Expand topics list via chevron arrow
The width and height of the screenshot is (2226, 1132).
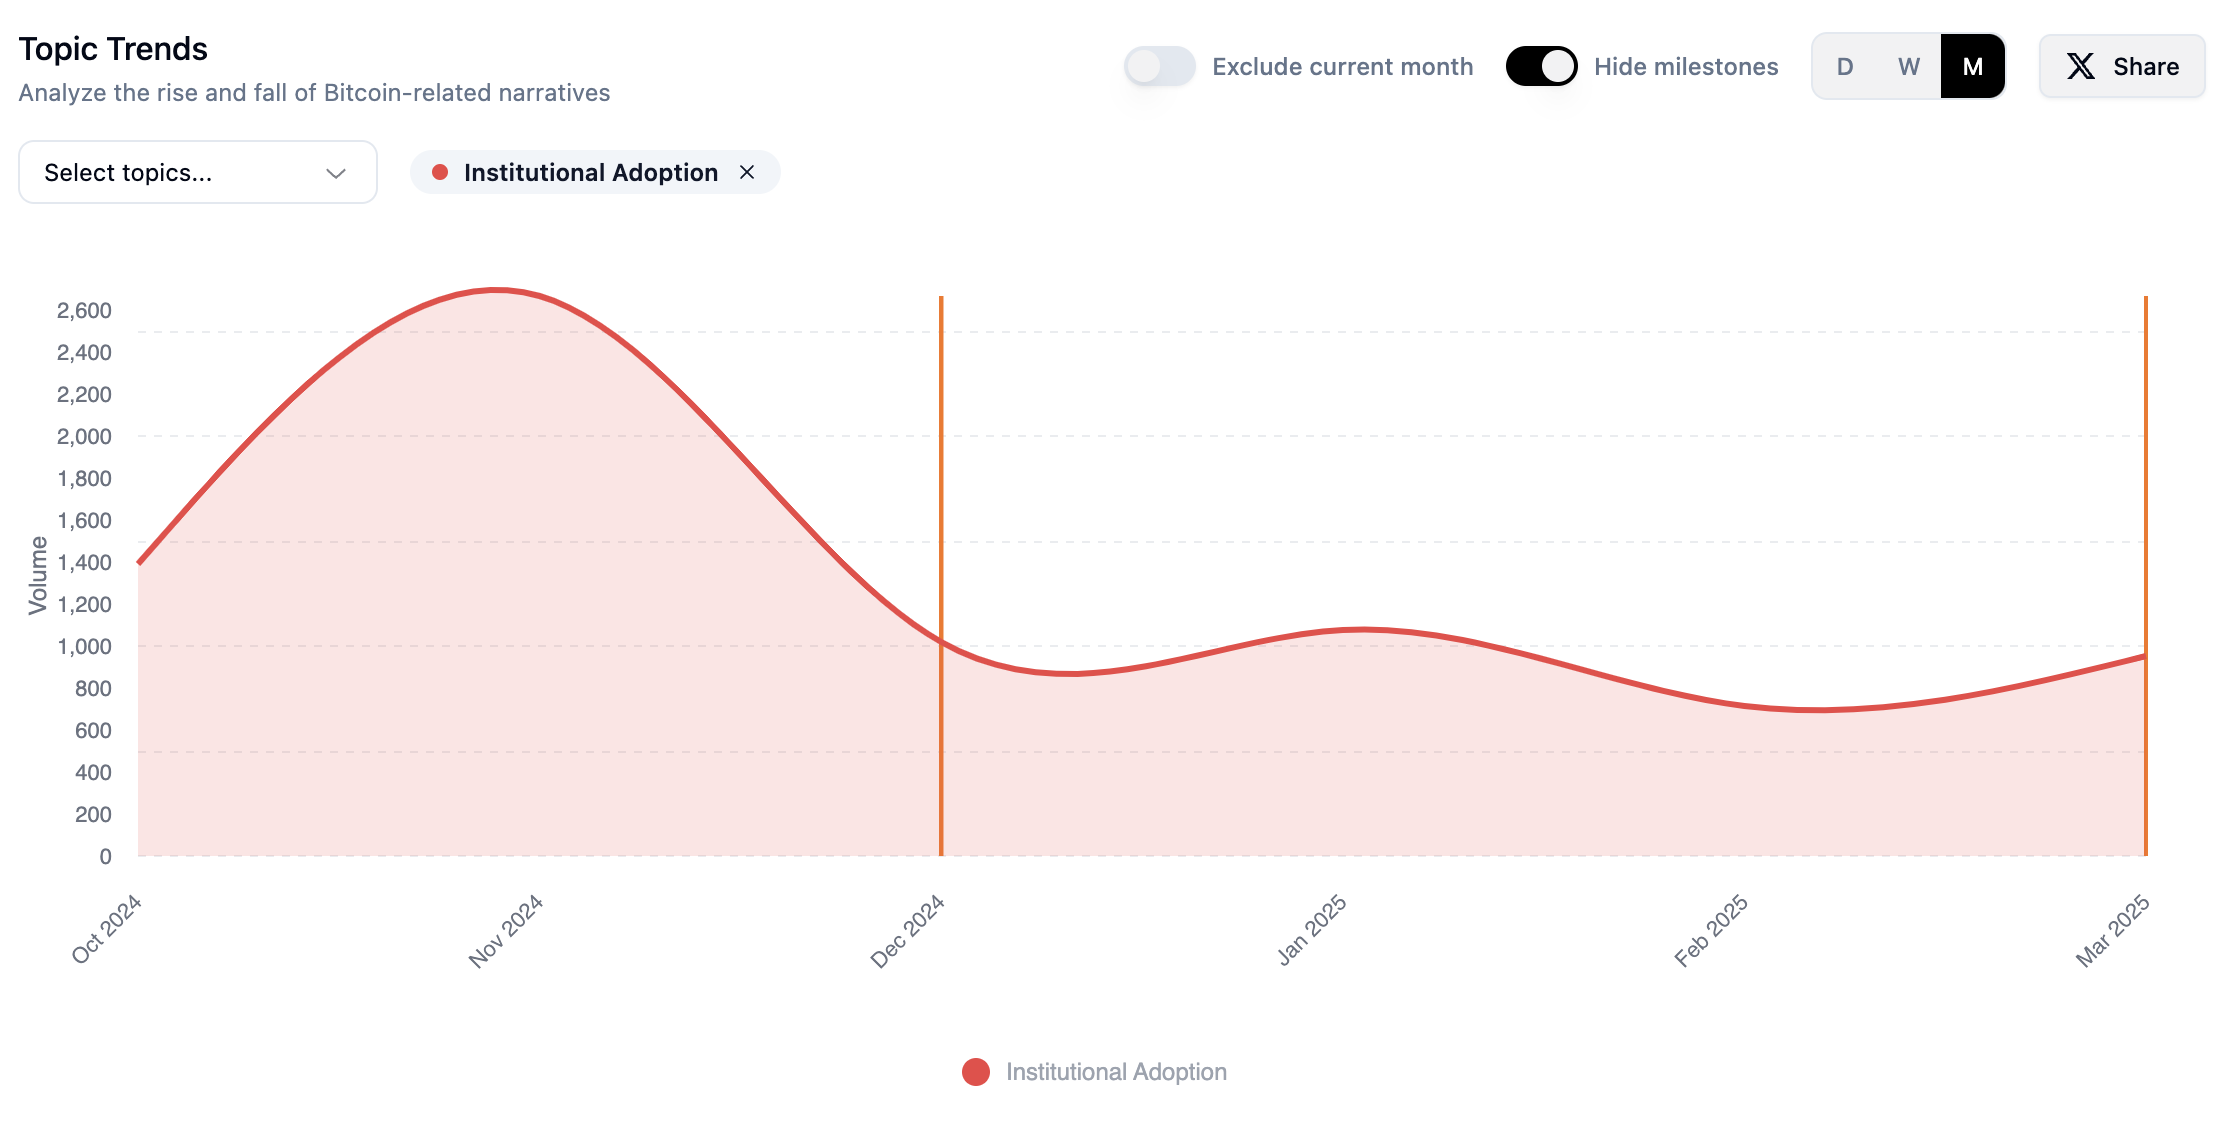pyautogui.click(x=336, y=173)
